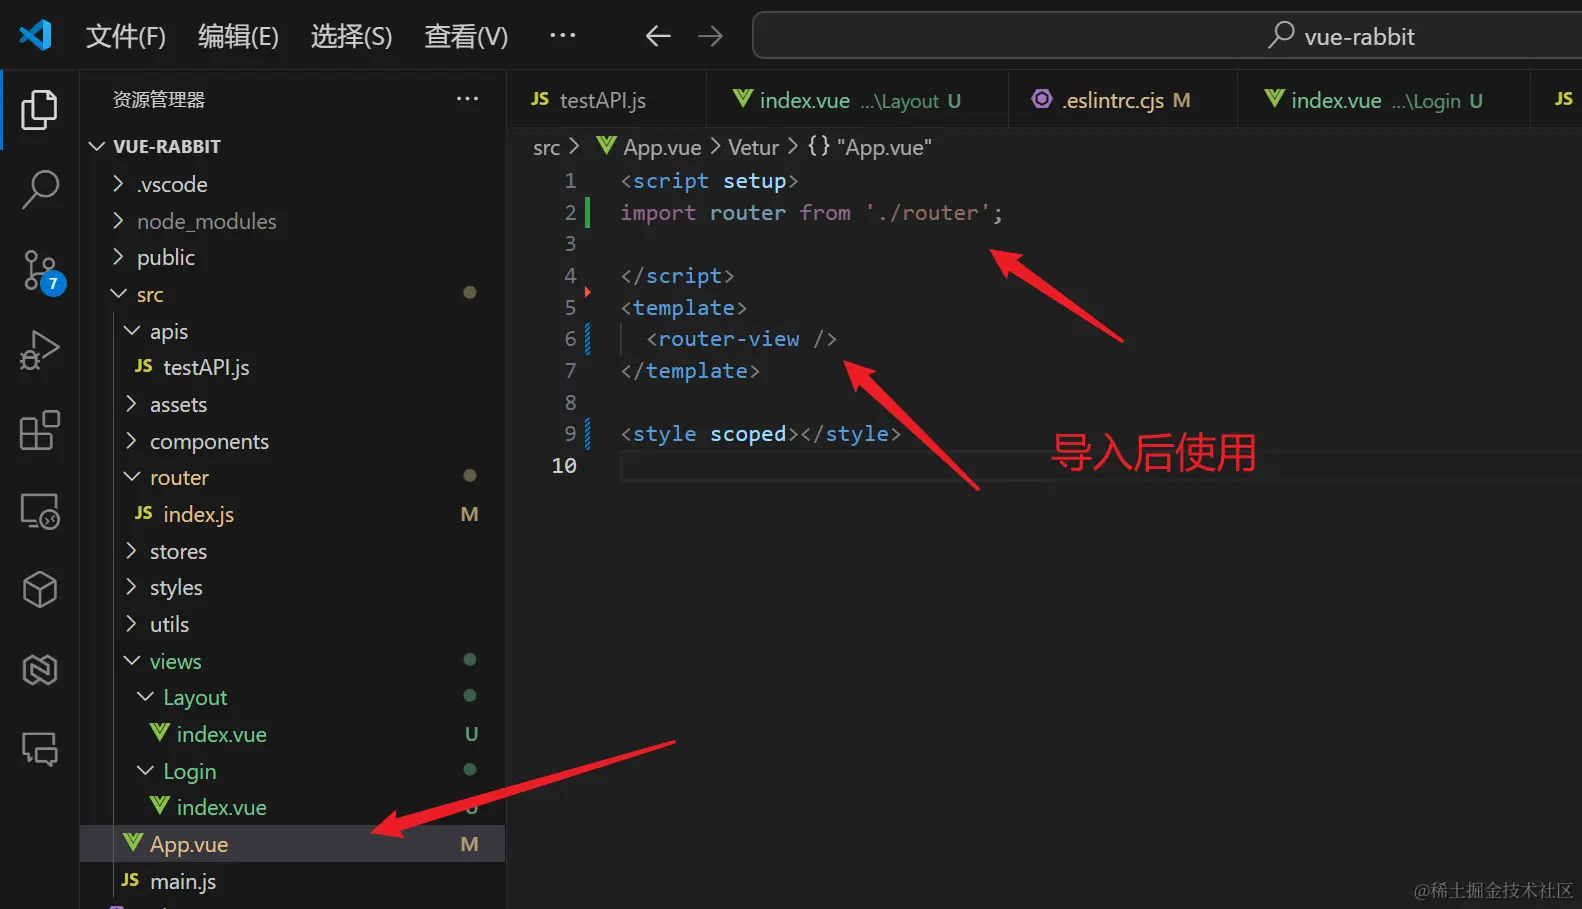1582x909 pixels.
Task: Collapse the Layout folder
Action: pos(292,697)
